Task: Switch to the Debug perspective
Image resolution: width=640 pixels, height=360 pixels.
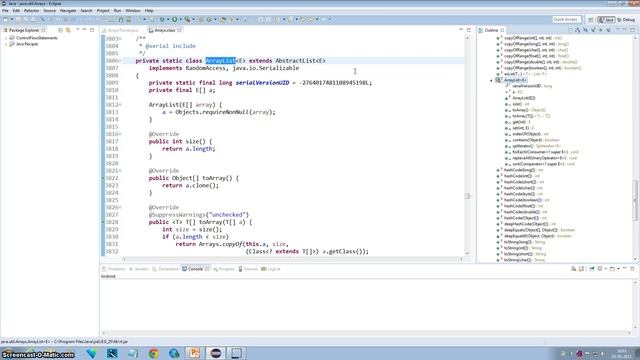Action: click(626, 20)
